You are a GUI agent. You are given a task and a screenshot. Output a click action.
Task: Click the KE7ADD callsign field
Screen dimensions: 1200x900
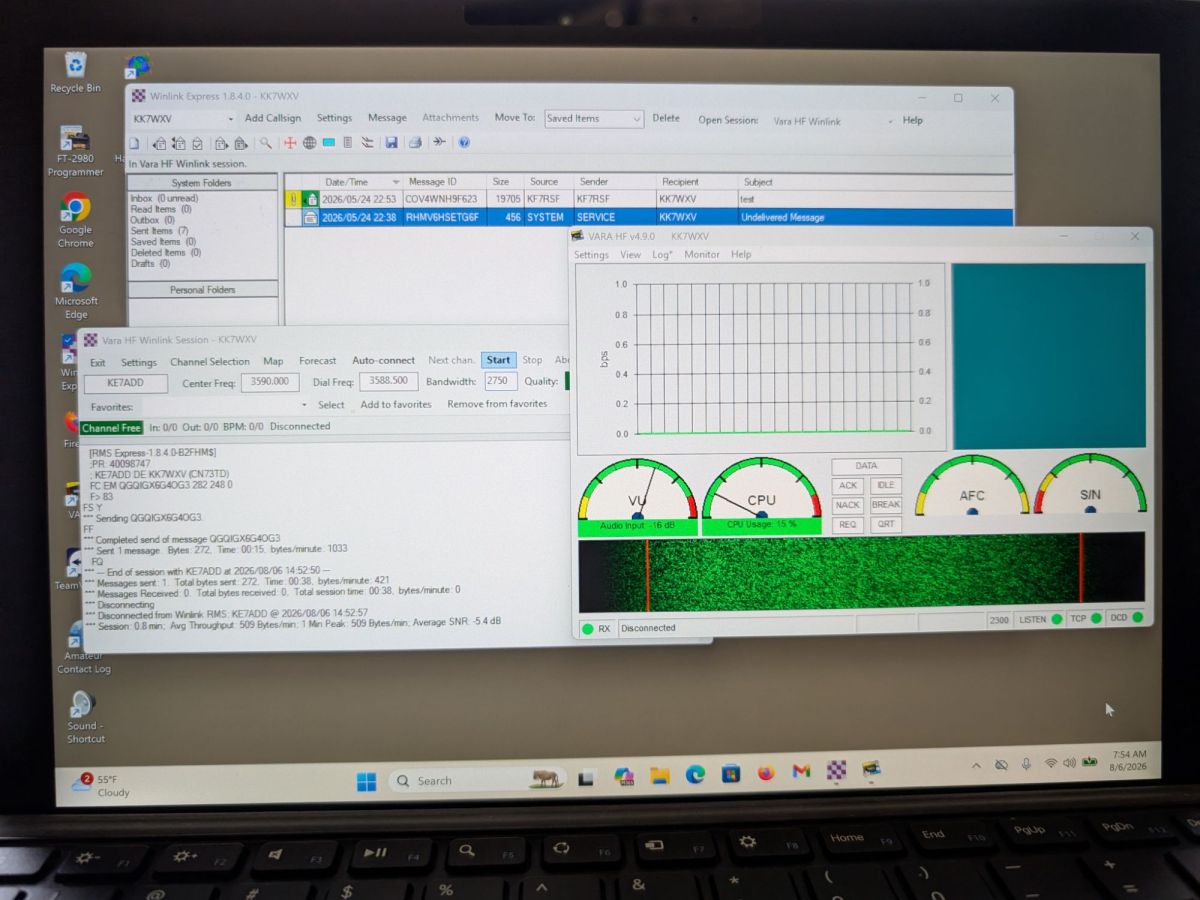(126, 383)
